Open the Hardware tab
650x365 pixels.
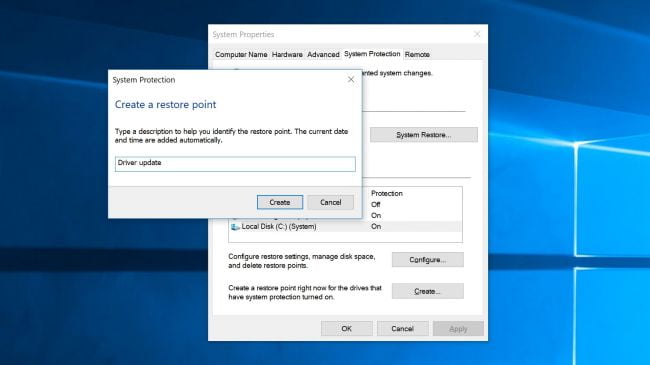[x=287, y=54]
